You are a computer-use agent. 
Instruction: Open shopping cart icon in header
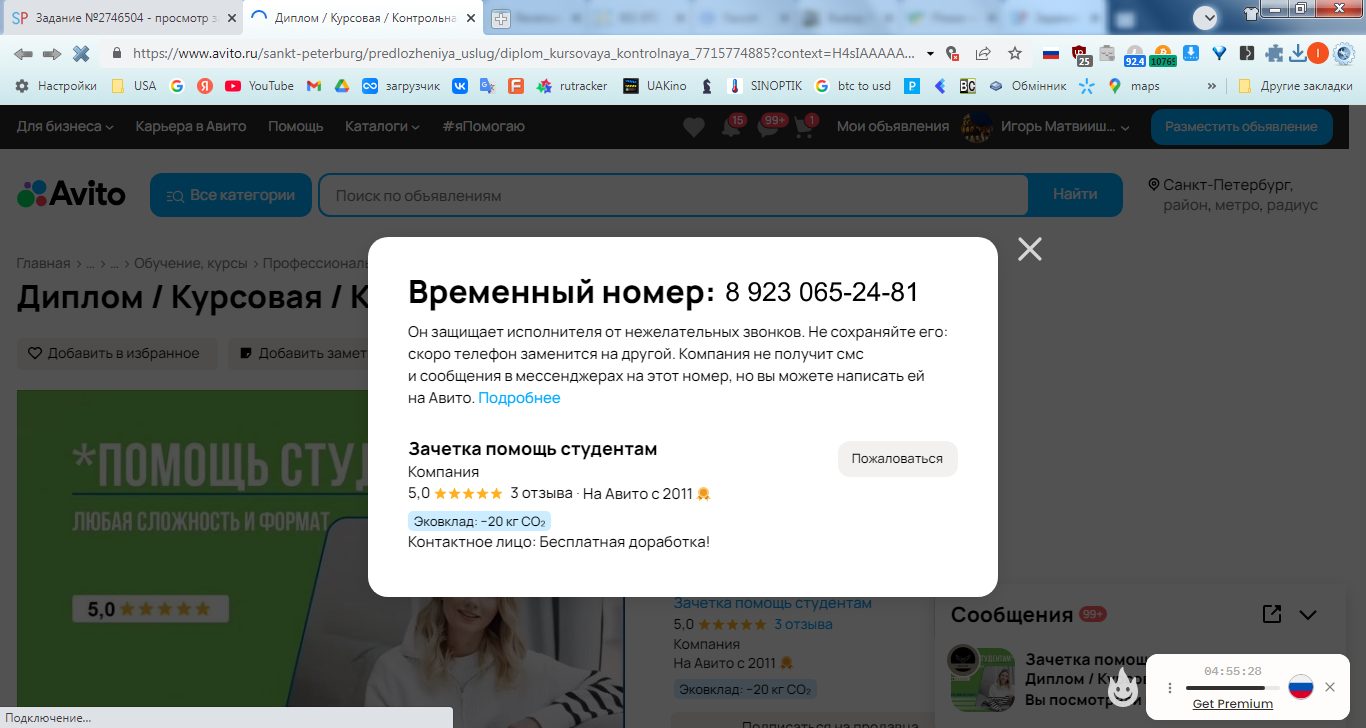[805, 127]
